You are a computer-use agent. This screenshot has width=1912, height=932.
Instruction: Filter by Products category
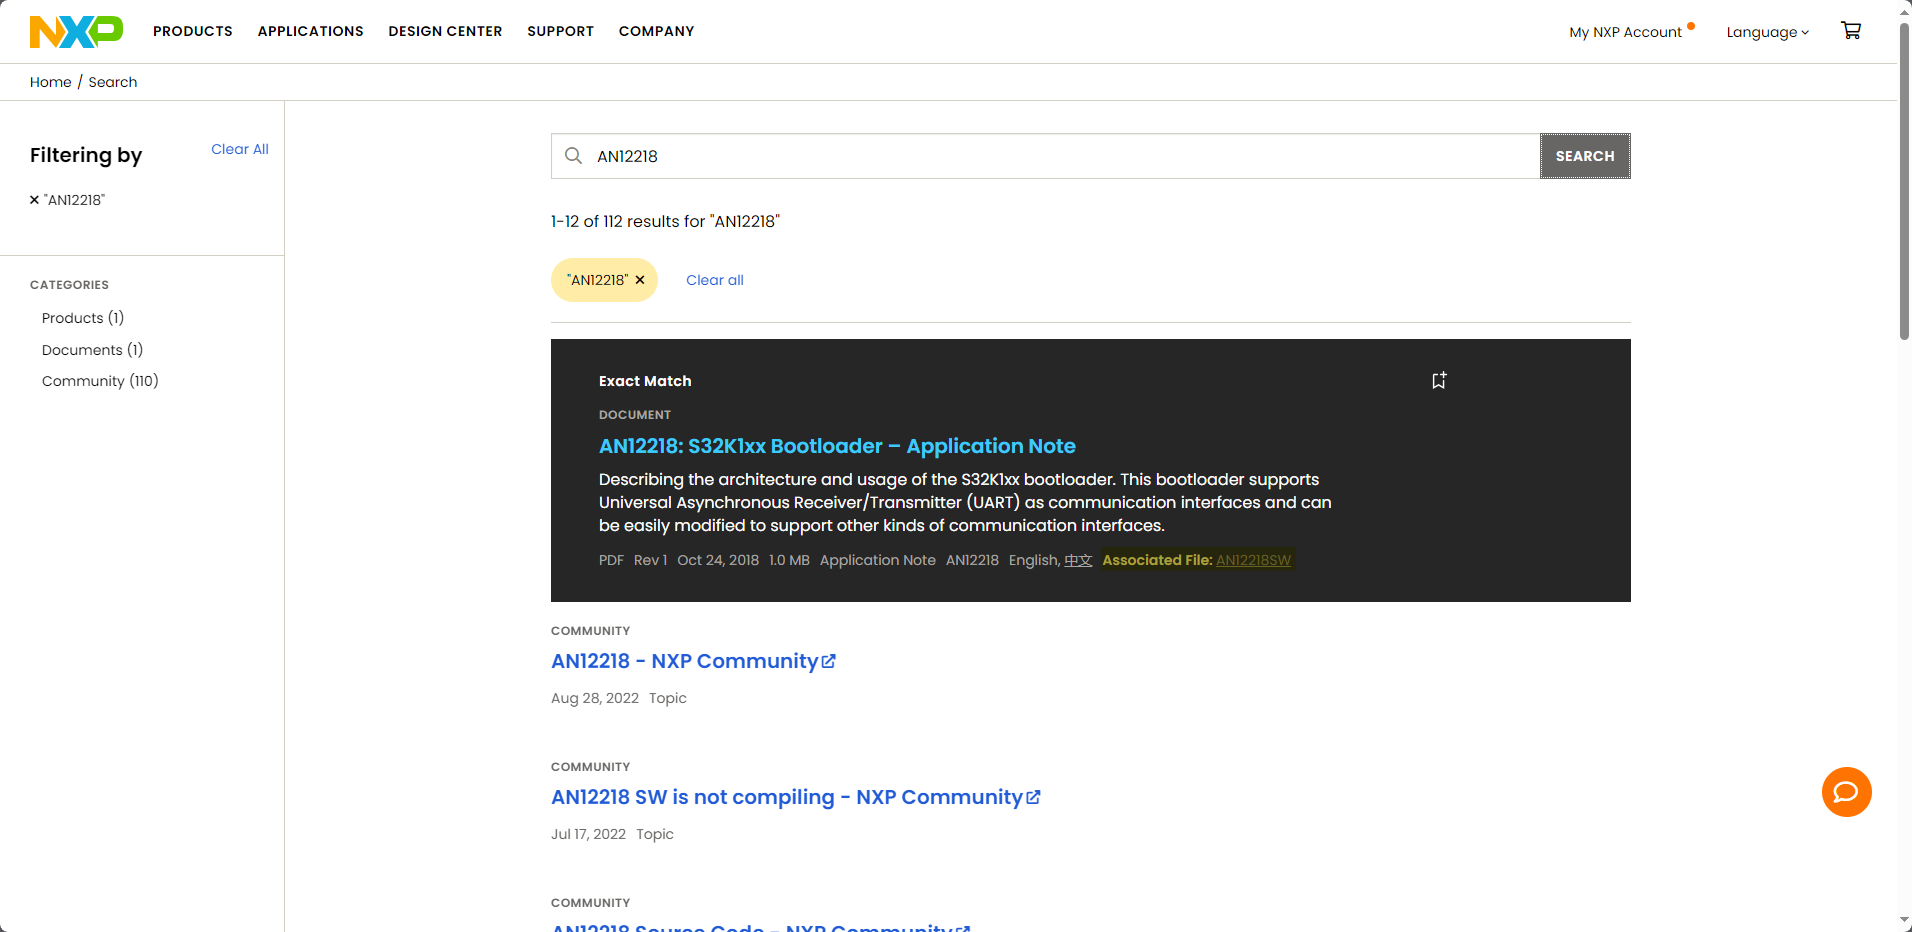click(x=83, y=318)
